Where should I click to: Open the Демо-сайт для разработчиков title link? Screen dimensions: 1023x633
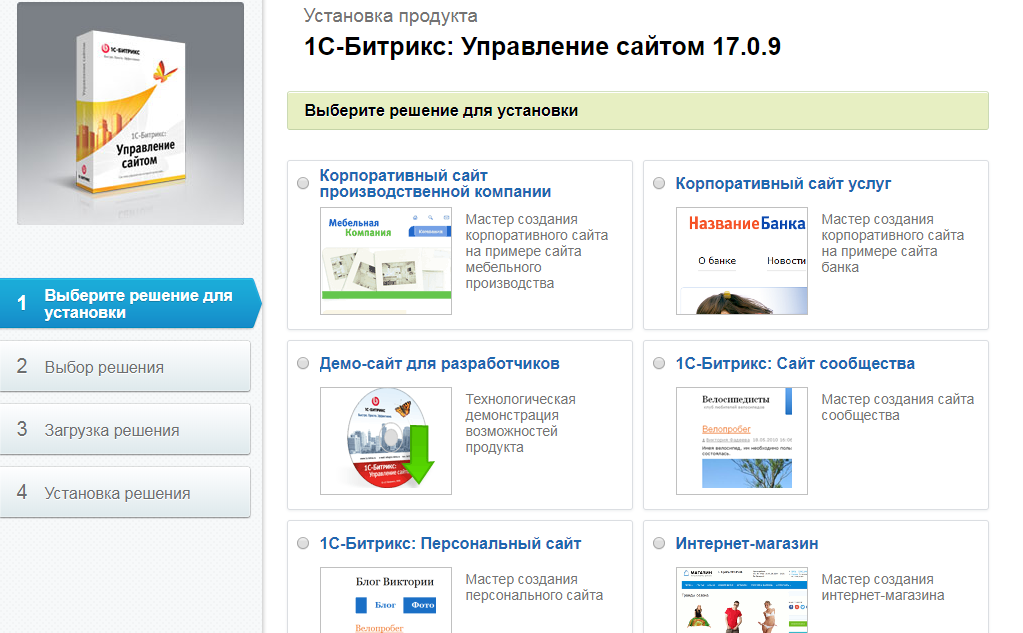coord(439,363)
